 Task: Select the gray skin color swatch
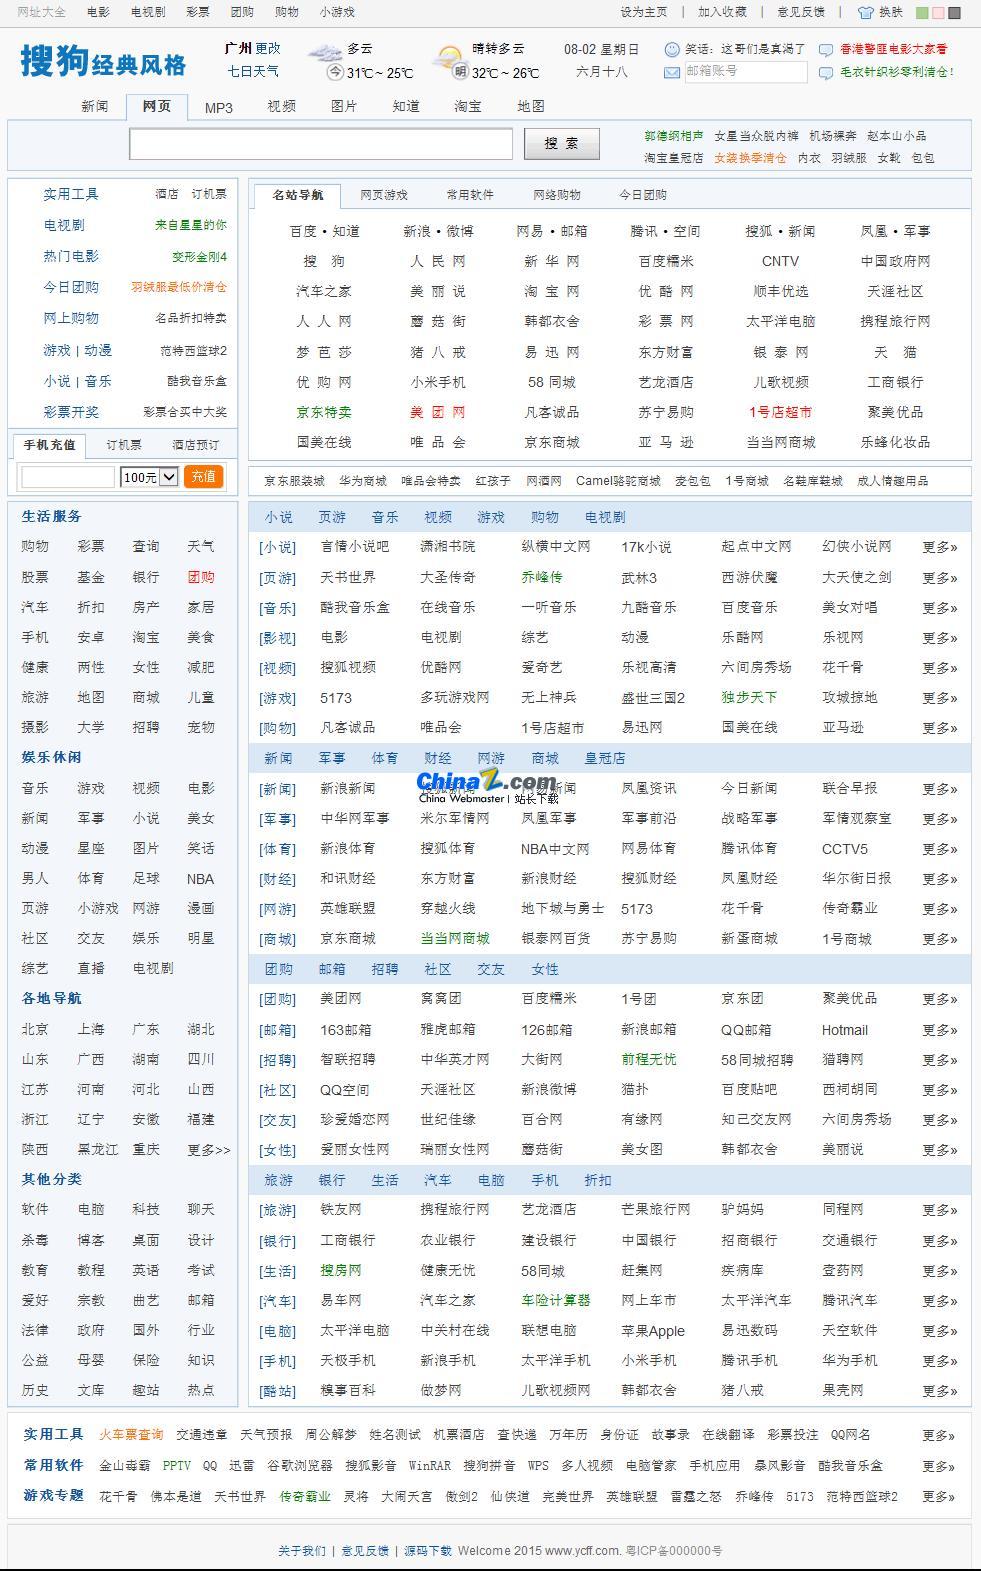click(954, 13)
